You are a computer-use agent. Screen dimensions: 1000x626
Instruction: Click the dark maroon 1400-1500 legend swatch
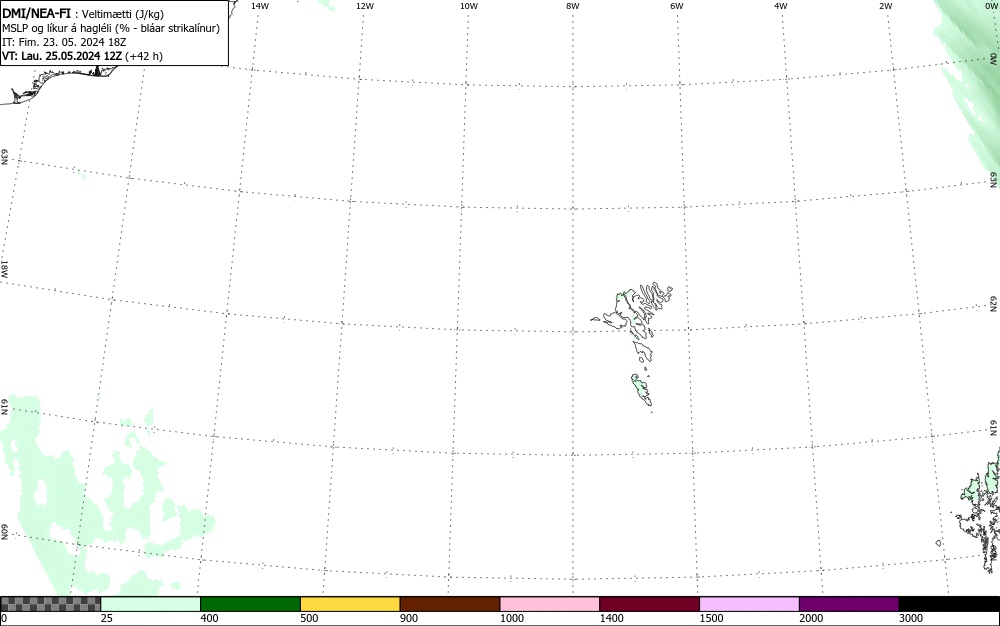tap(649, 604)
